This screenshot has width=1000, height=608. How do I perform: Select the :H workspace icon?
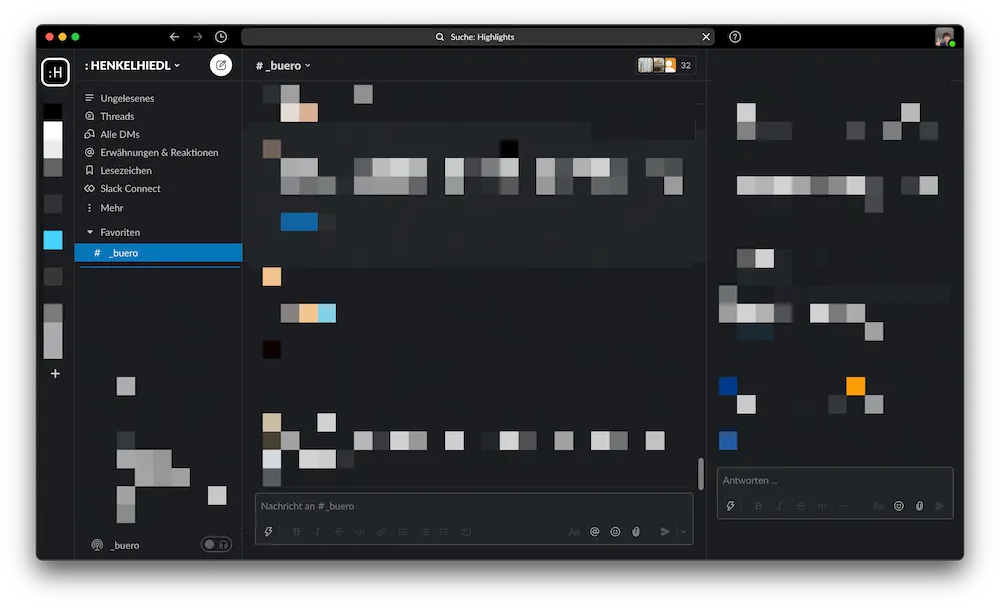(x=55, y=72)
